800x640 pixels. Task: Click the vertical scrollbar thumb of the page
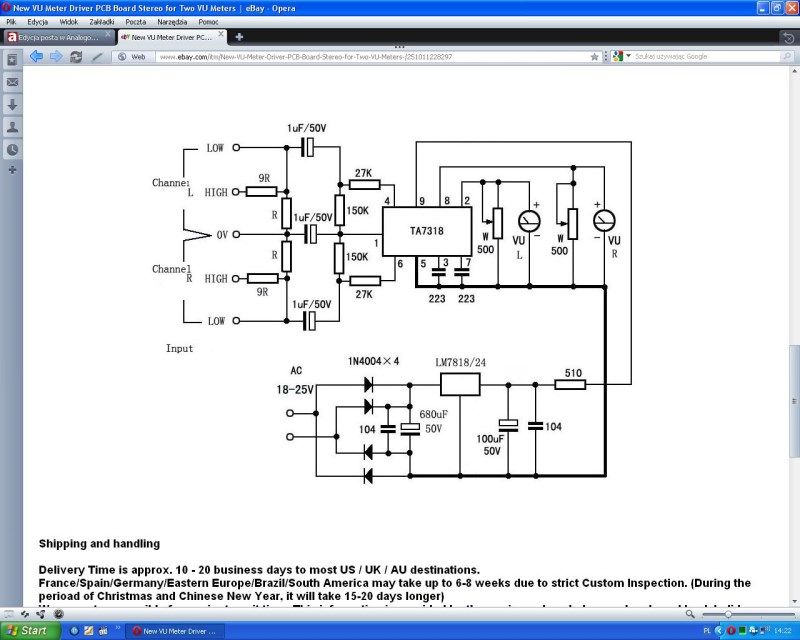[x=794, y=401]
